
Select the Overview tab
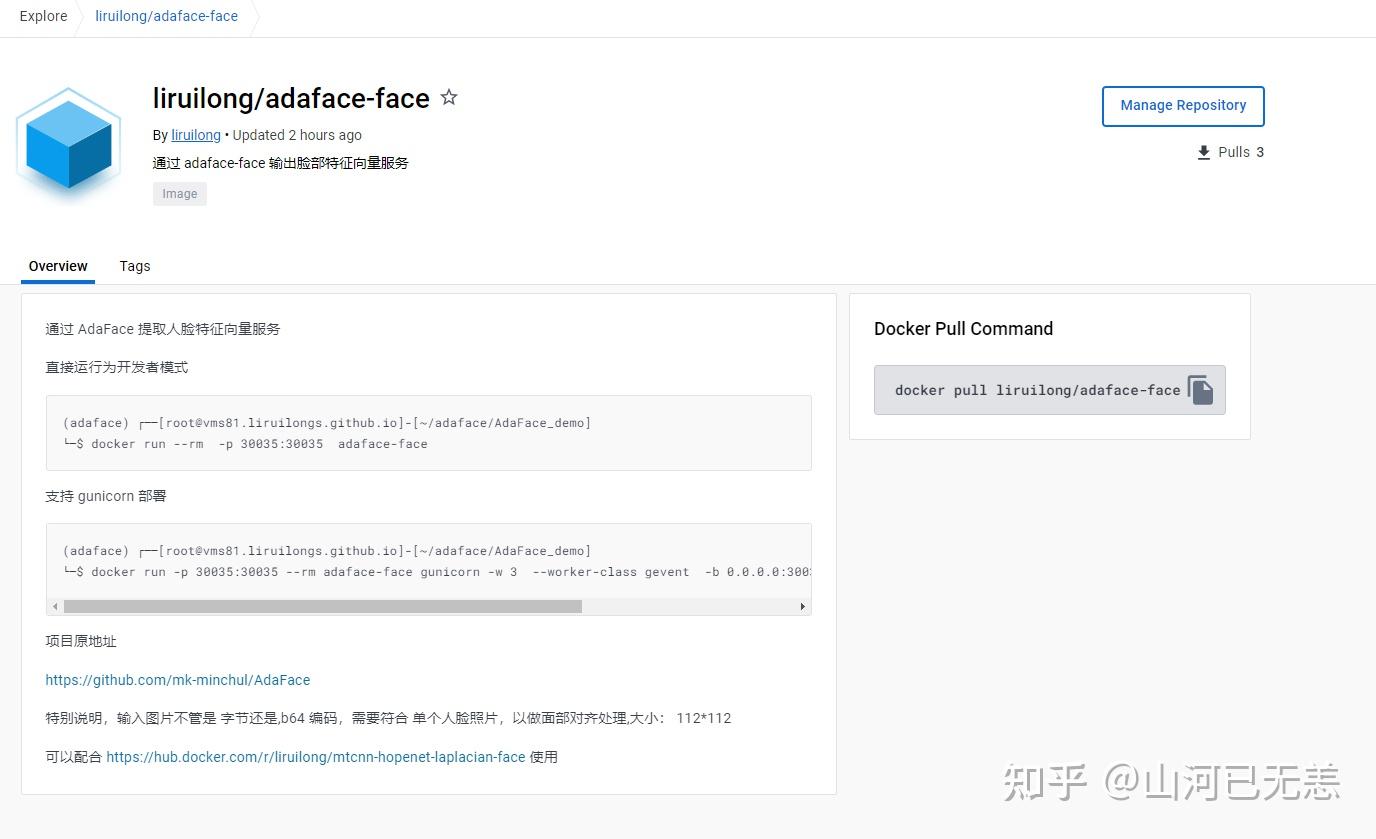click(57, 266)
